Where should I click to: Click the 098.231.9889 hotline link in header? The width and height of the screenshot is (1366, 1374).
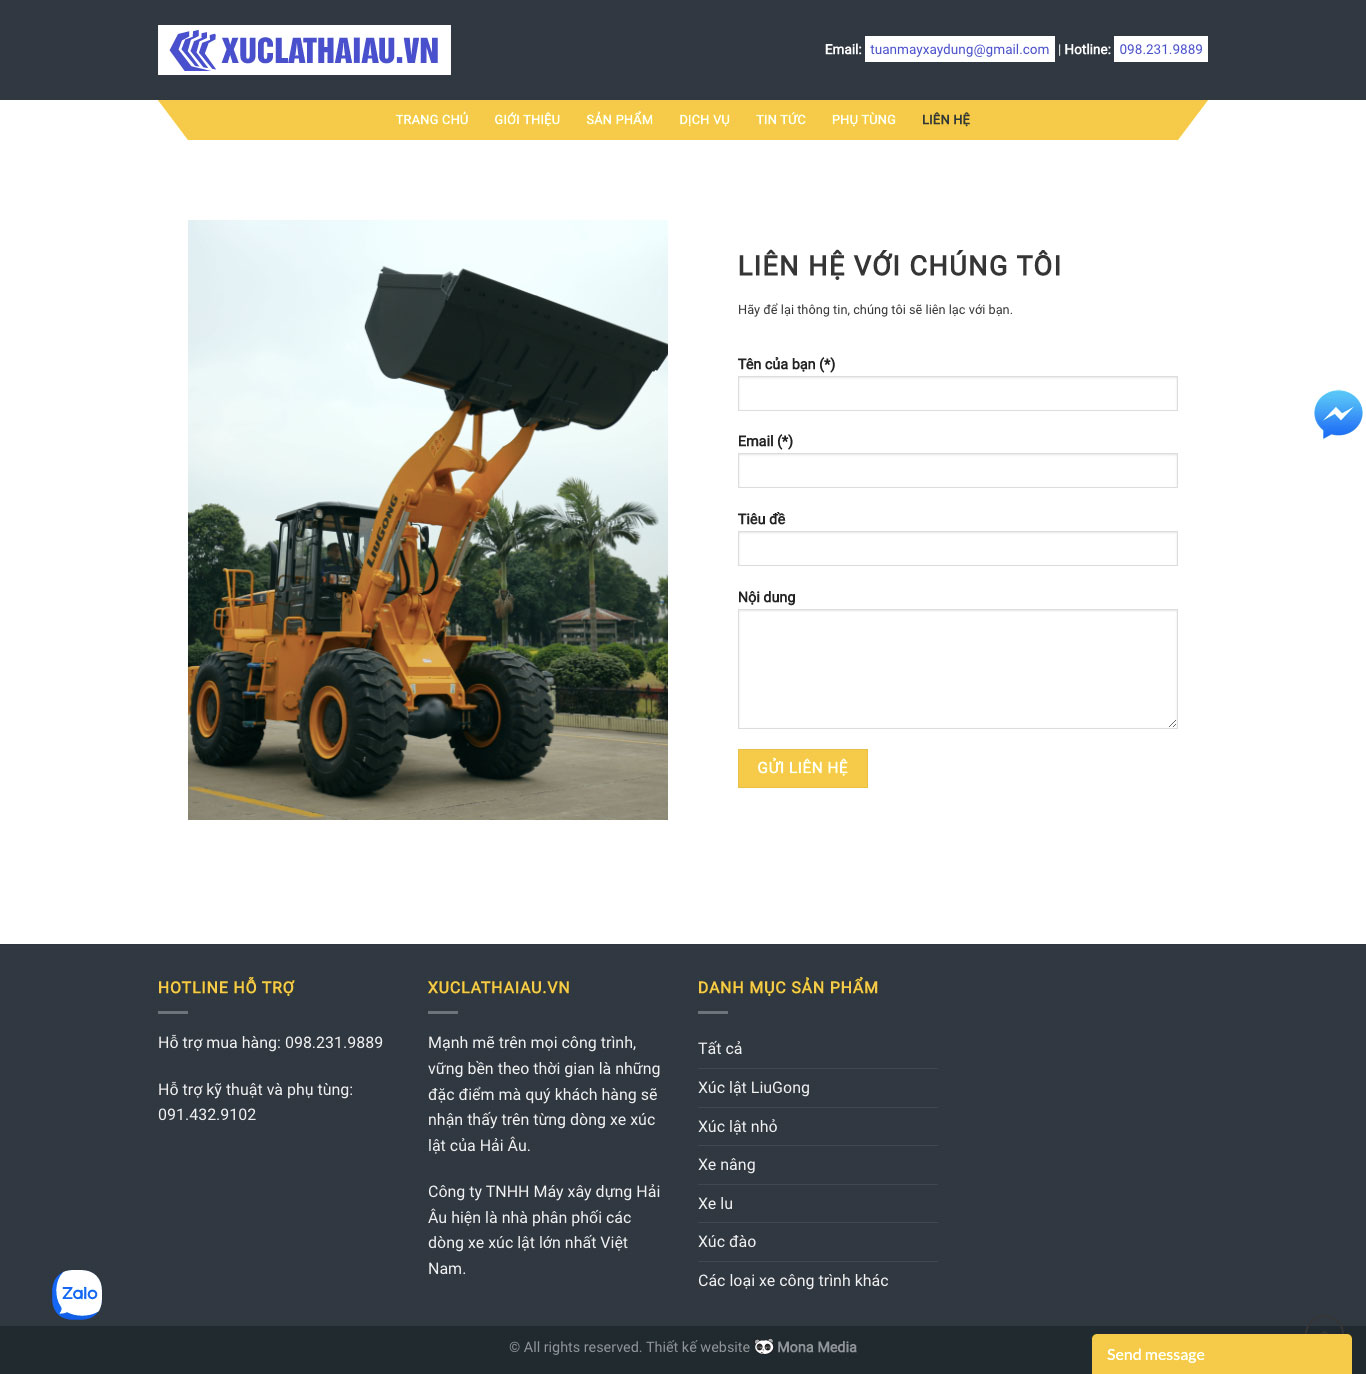click(x=1161, y=49)
